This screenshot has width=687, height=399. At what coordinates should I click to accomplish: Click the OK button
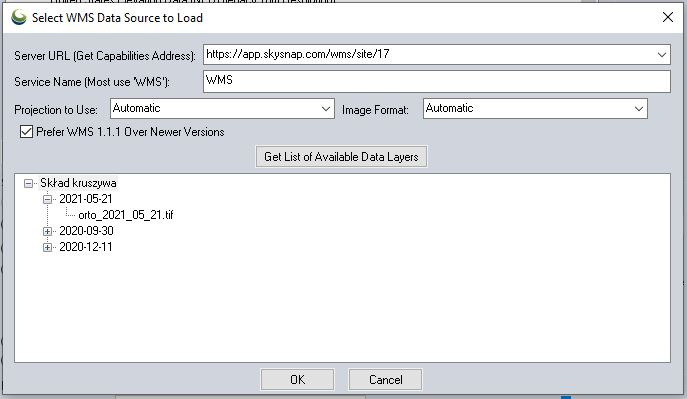297,379
